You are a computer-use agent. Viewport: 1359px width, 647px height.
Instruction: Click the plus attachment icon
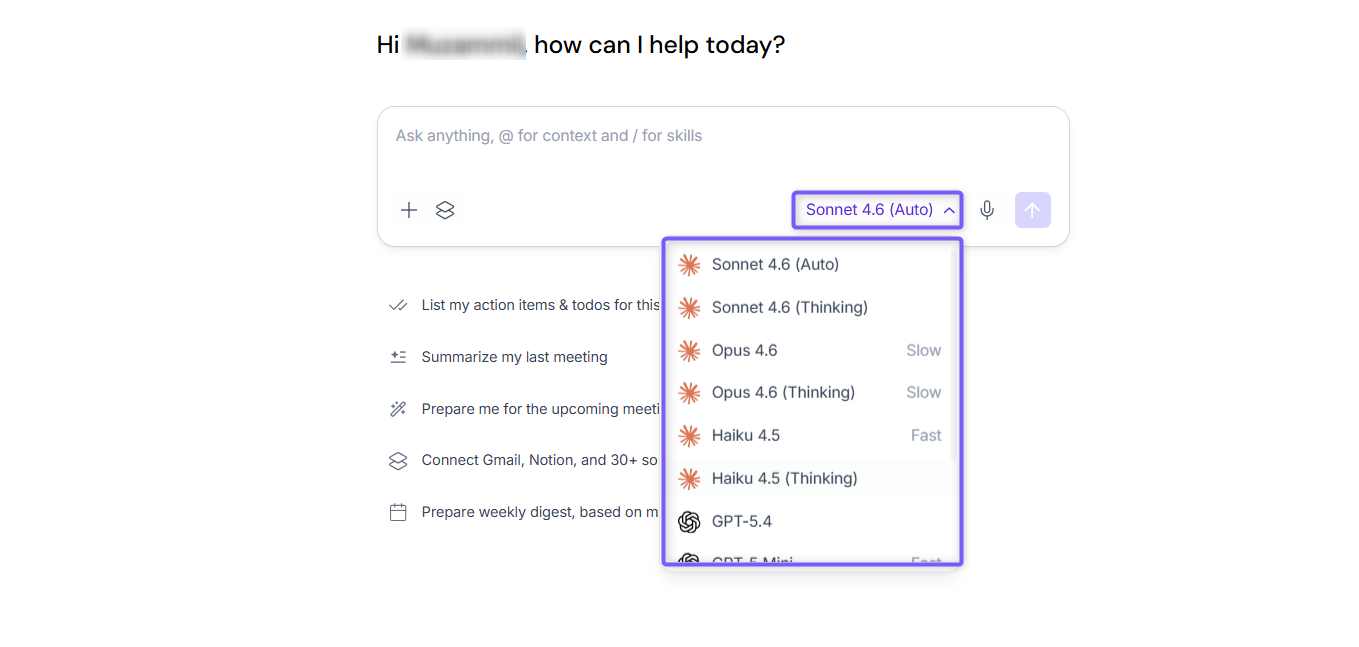pos(408,210)
